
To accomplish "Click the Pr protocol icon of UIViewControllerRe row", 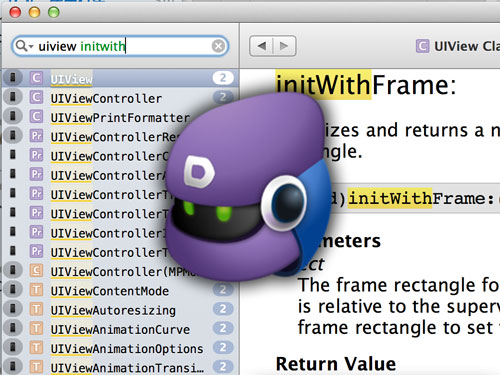I will 36,136.
